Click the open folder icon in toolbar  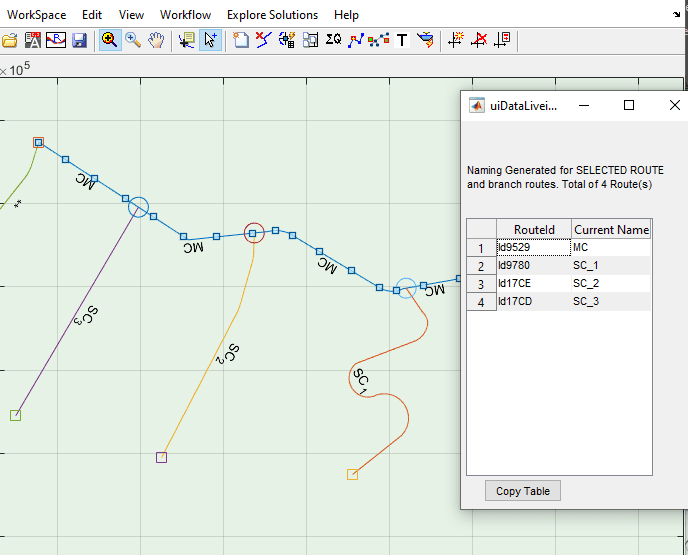(10, 41)
